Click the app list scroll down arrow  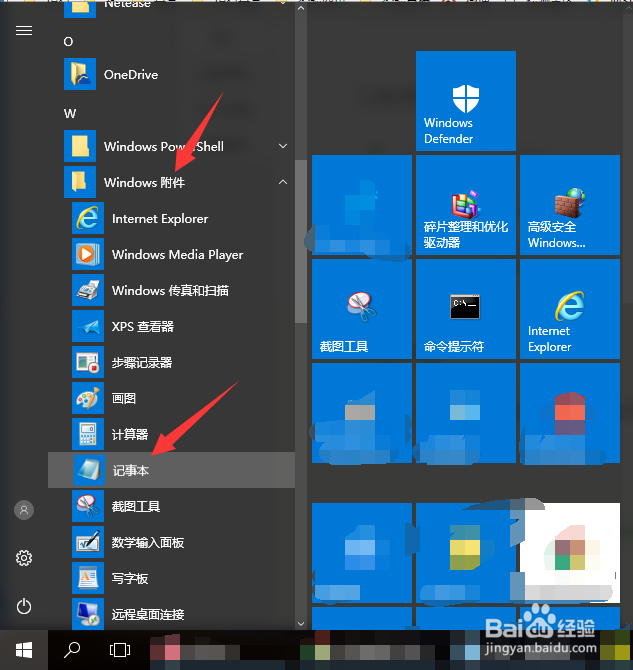point(301,624)
